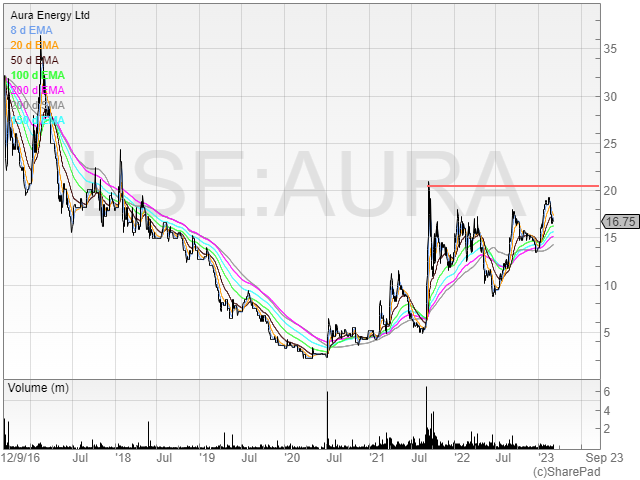Select the 20 d EMA legend label
Screen dimensions: 640x480
[x=35, y=45]
